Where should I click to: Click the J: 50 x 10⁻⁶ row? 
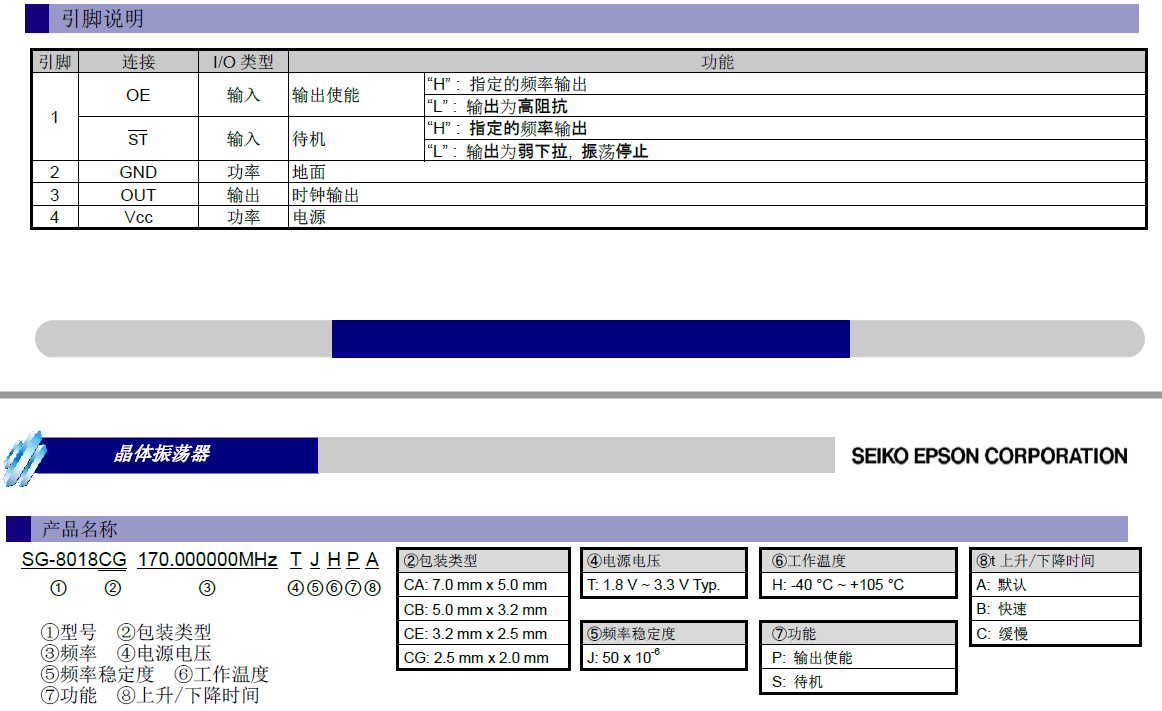coord(664,658)
